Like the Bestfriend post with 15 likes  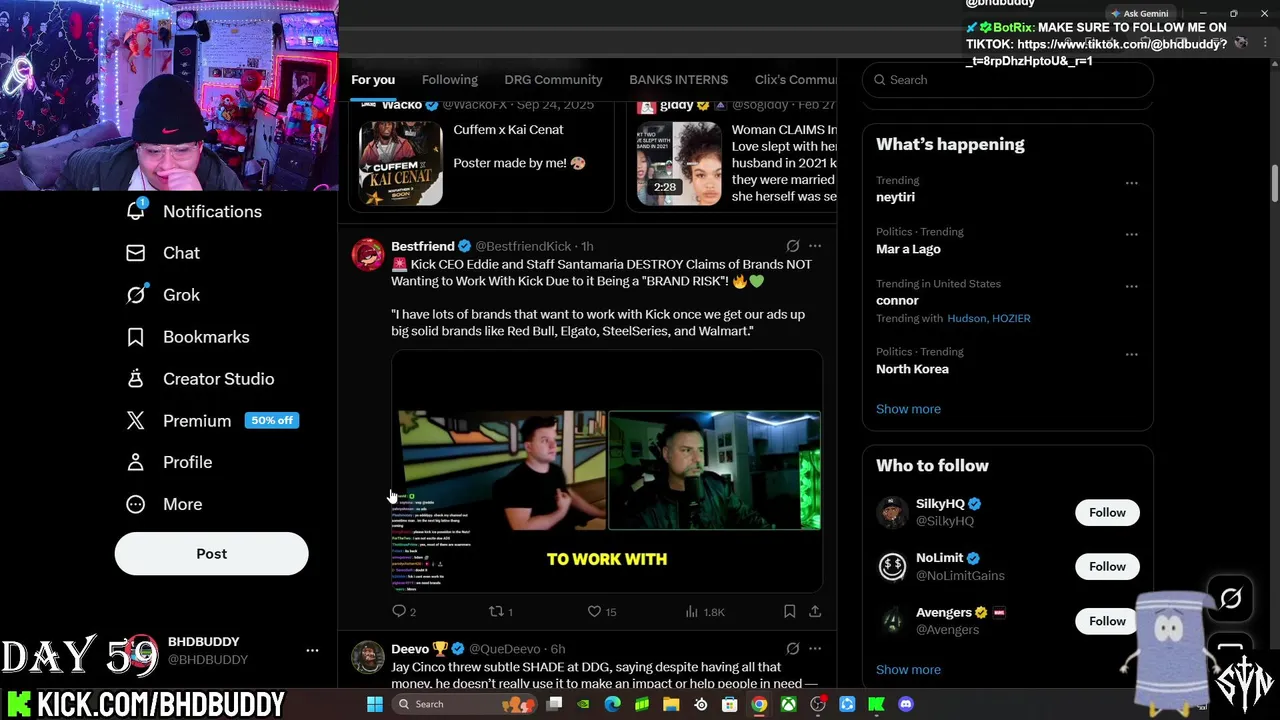(594, 611)
